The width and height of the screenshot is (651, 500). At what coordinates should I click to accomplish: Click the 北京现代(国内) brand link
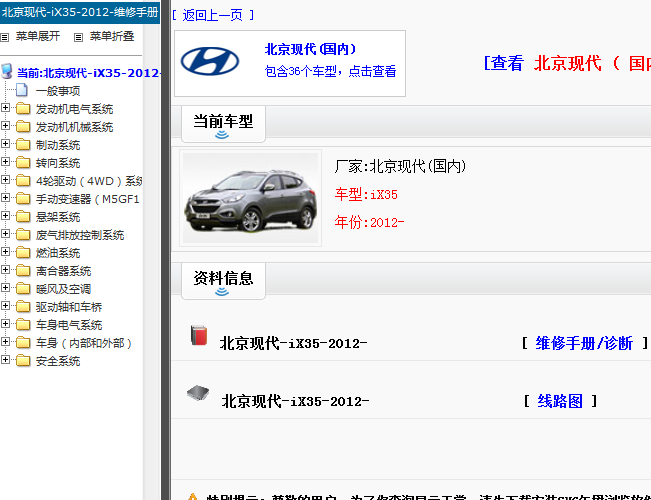pyautogui.click(x=311, y=49)
